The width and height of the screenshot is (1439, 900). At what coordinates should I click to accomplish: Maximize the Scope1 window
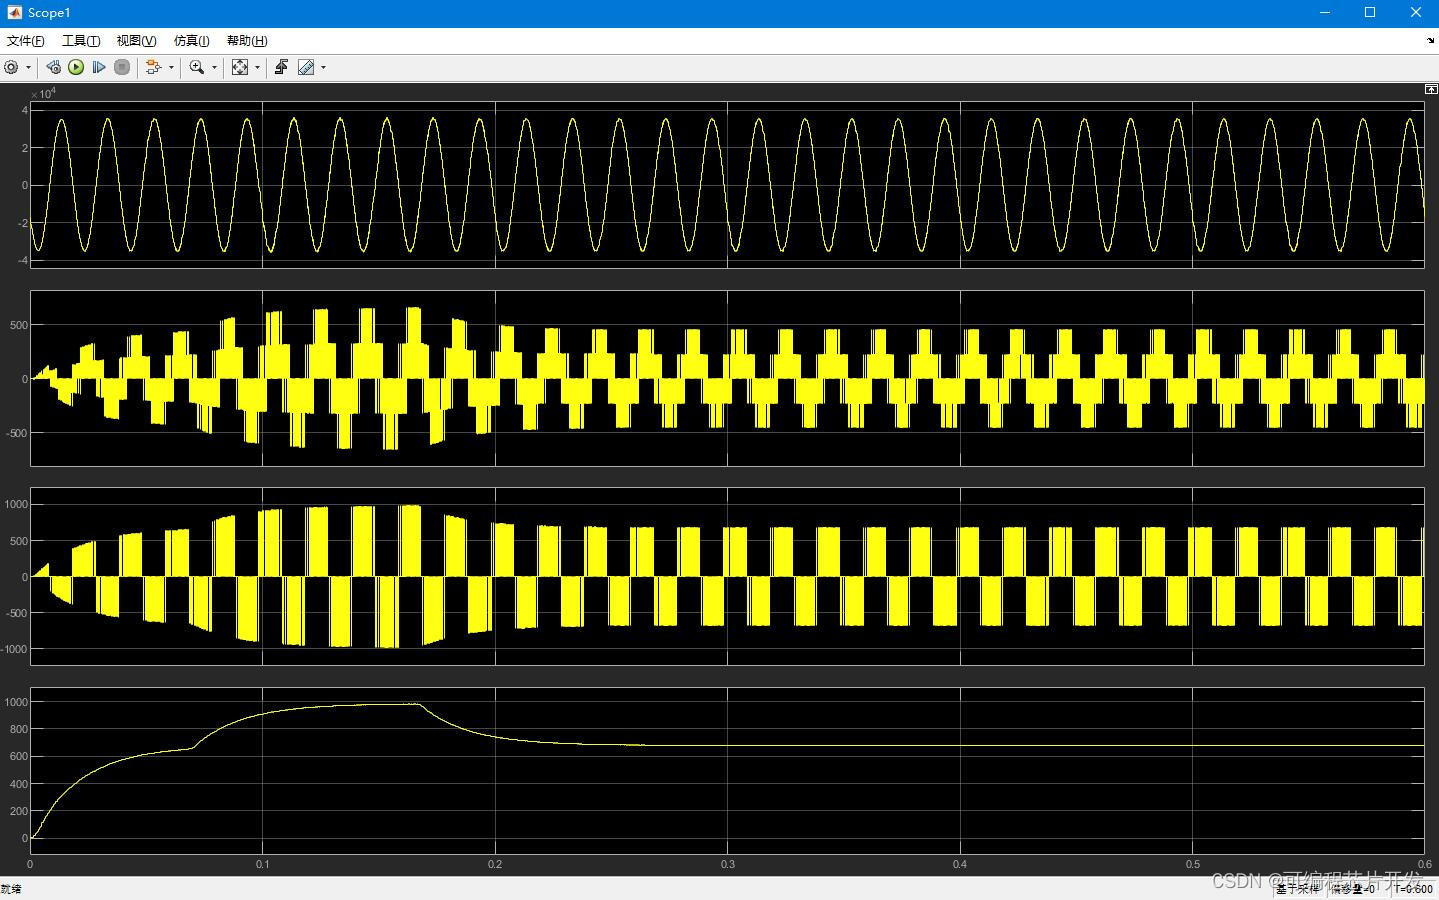click(x=1370, y=13)
